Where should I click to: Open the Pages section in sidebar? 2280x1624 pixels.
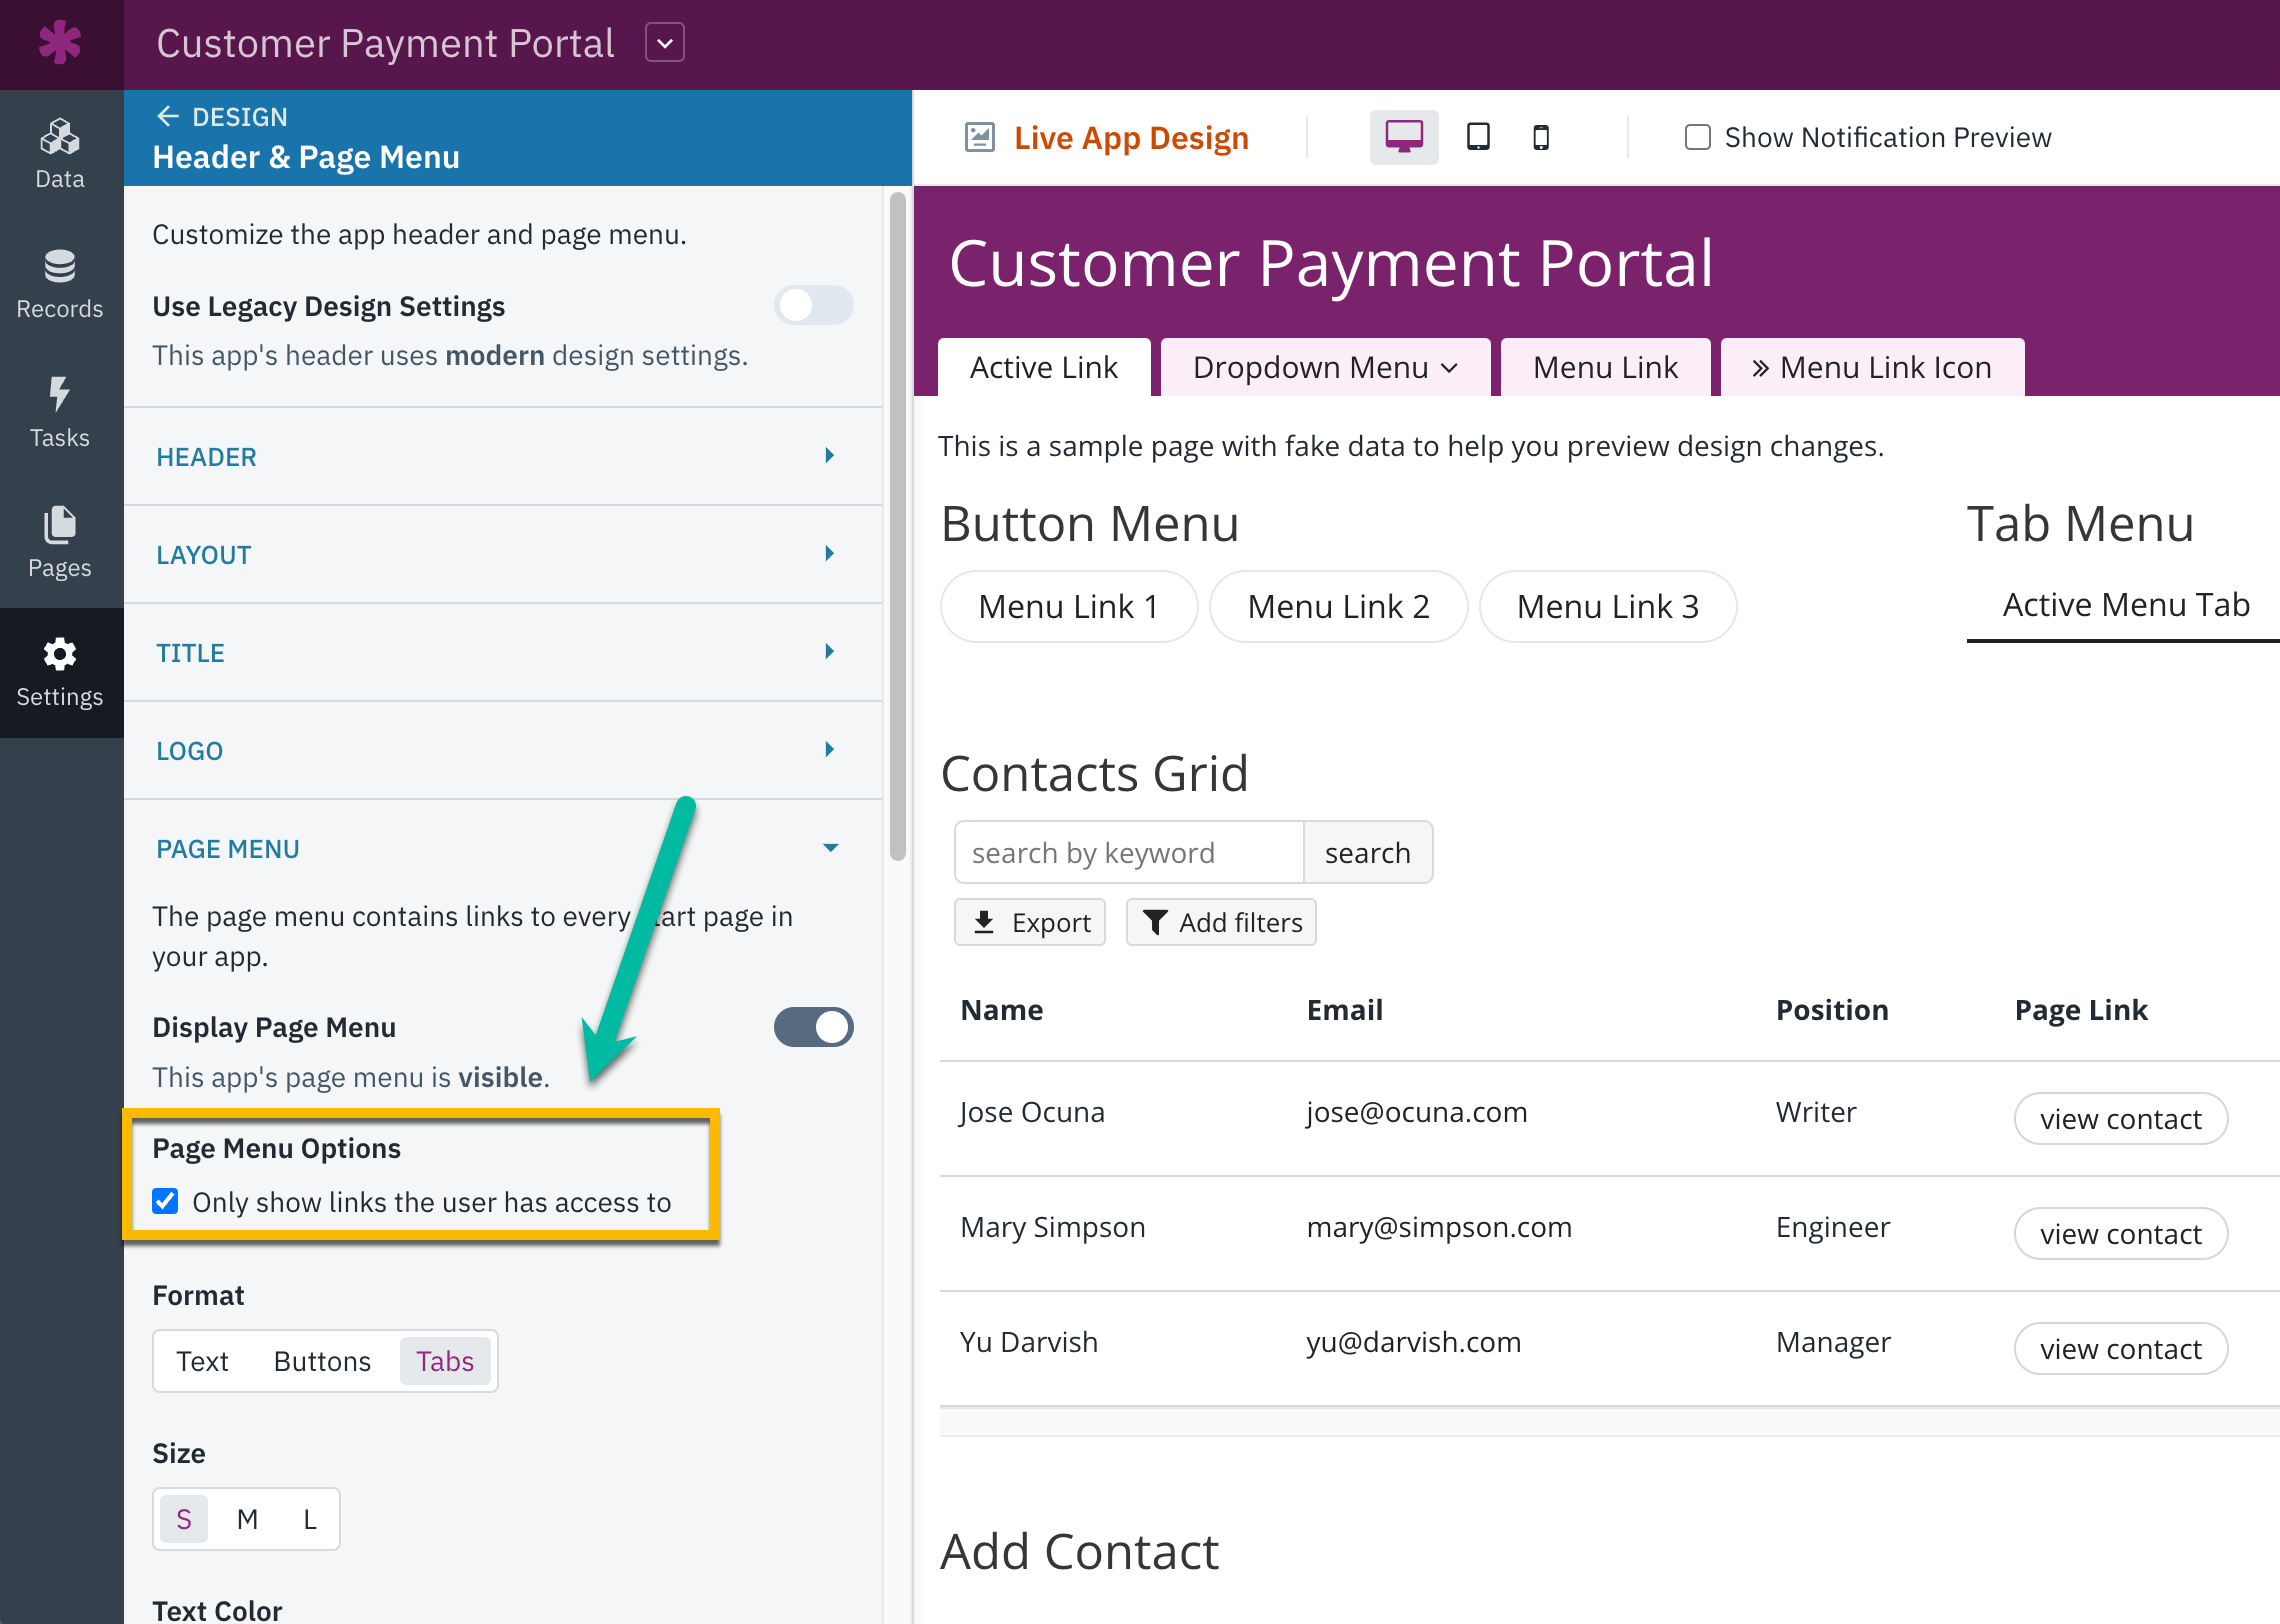pos(60,543)
